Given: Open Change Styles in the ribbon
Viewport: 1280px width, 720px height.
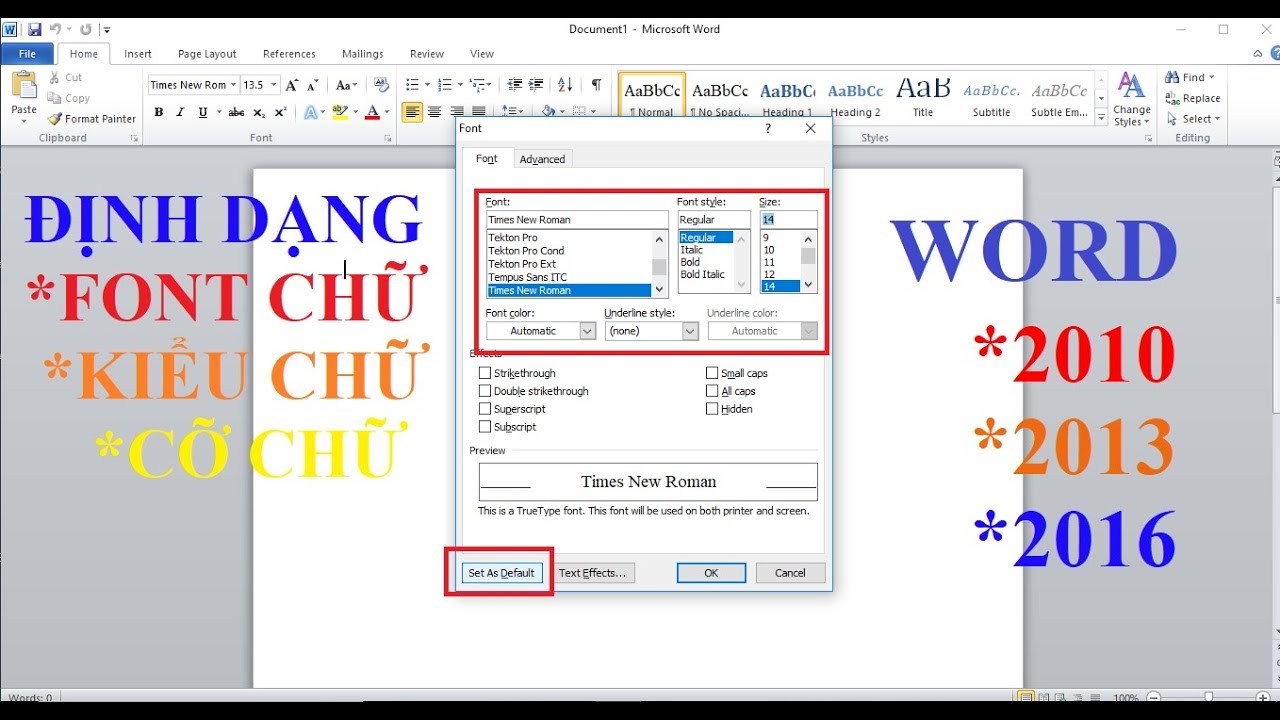Looking at the screenshot, I should pos(1132,100).
